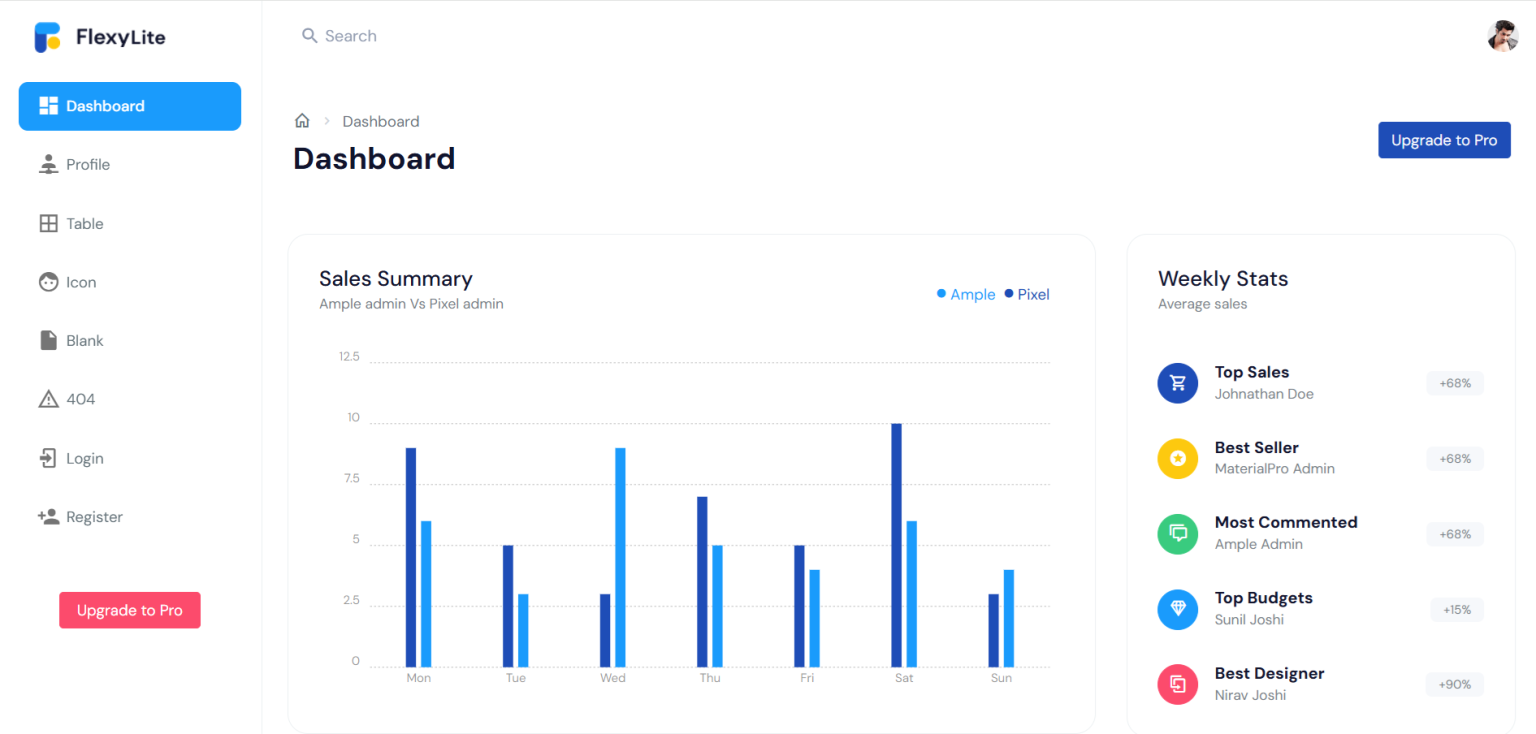Click the Best Designer icon for Nirav Joshi
Viewport: 1536px width, 734px height.
pos(1177,684)
